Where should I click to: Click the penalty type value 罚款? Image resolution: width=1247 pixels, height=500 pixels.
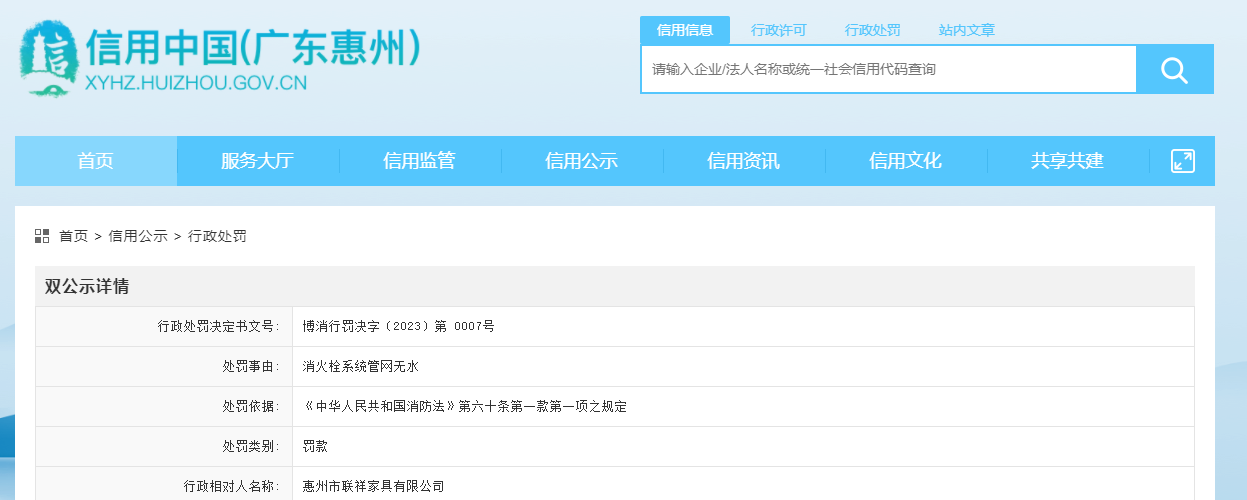[315, 447]
